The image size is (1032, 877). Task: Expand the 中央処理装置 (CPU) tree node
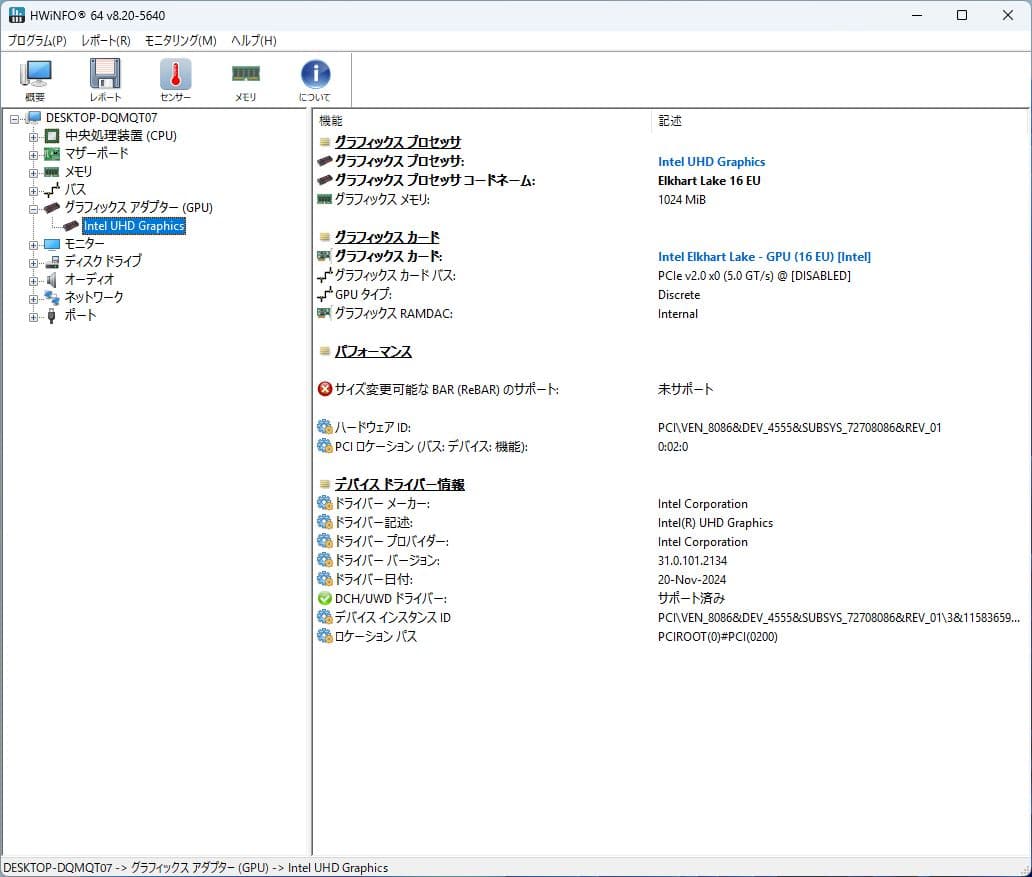(x=34, y=136)
